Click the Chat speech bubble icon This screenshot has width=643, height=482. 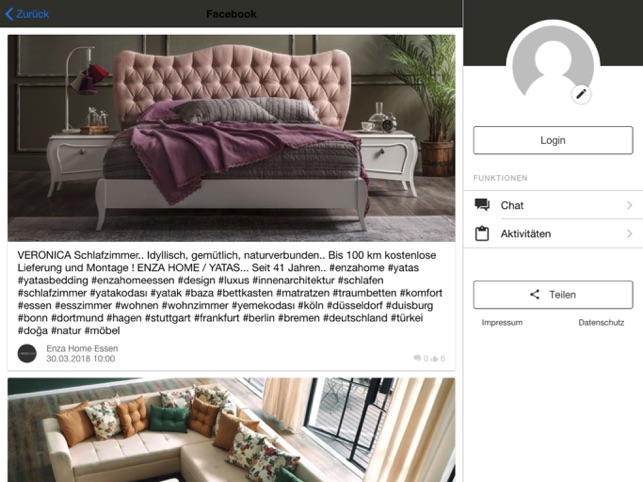[x=482, y=205]
